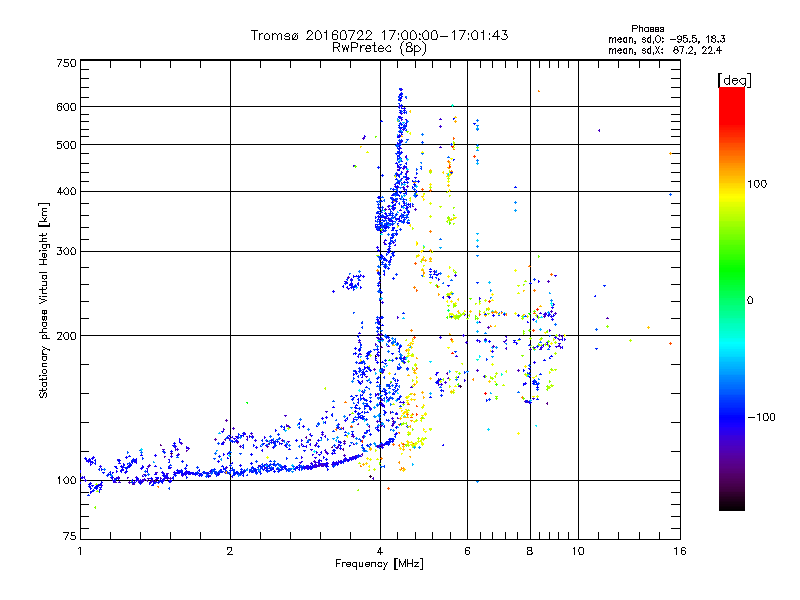
Task: Select the 'mean, sd,O: -95.5, 18.3' text
Action: point(666,39)
